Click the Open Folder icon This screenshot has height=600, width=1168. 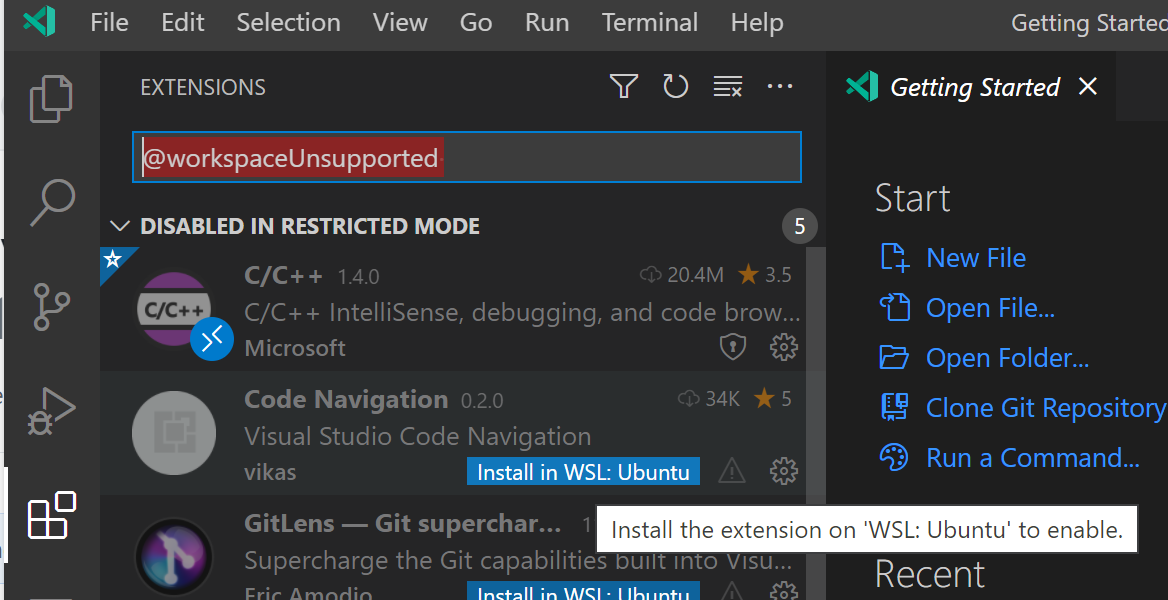[895, 358]
